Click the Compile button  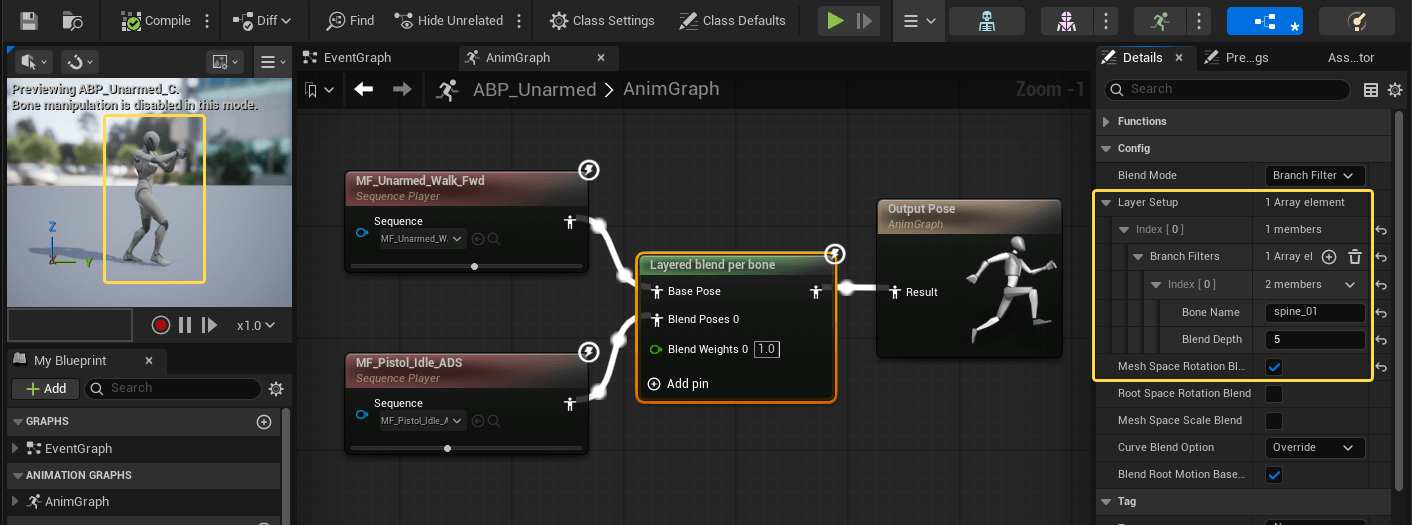tap(157, 20)
